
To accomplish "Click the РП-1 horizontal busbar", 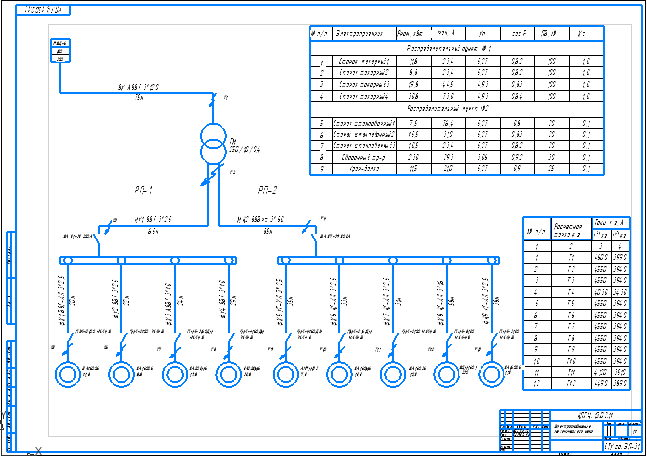I will pos(148,260).
